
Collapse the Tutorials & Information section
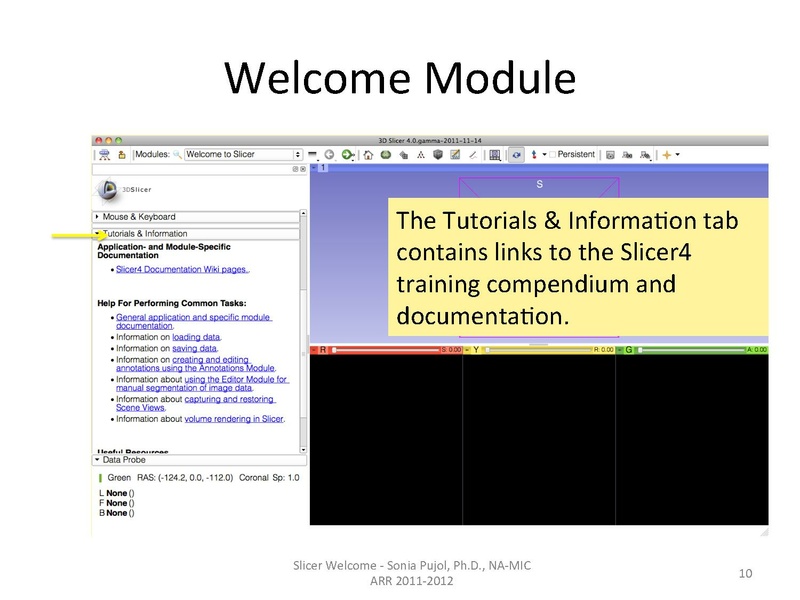(x=150, y=232)
